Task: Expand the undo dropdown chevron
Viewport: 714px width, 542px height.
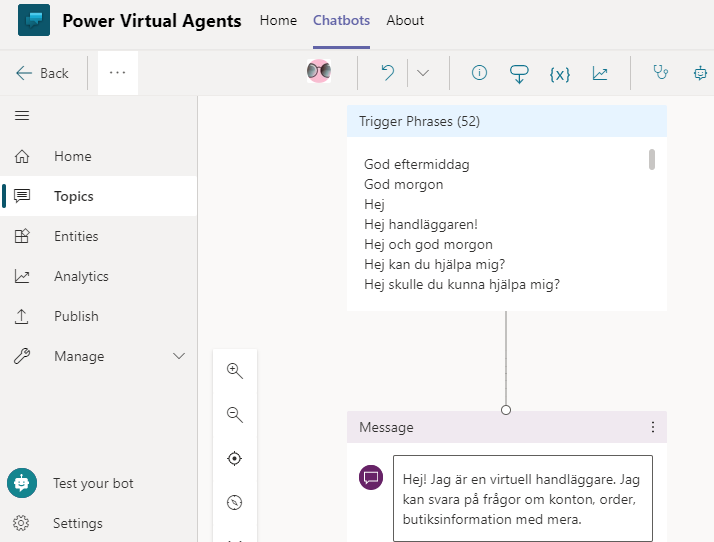Action: pos(423,73)
